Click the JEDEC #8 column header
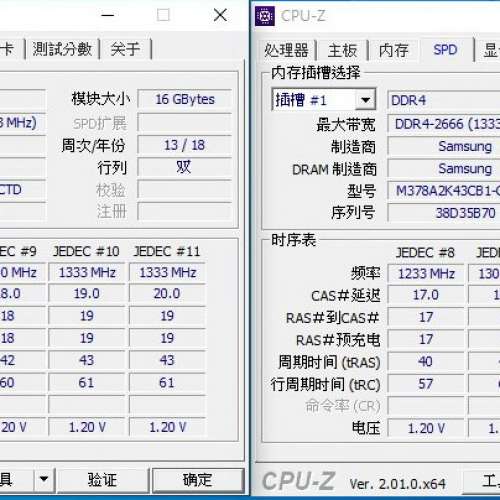 pos(425,253)
